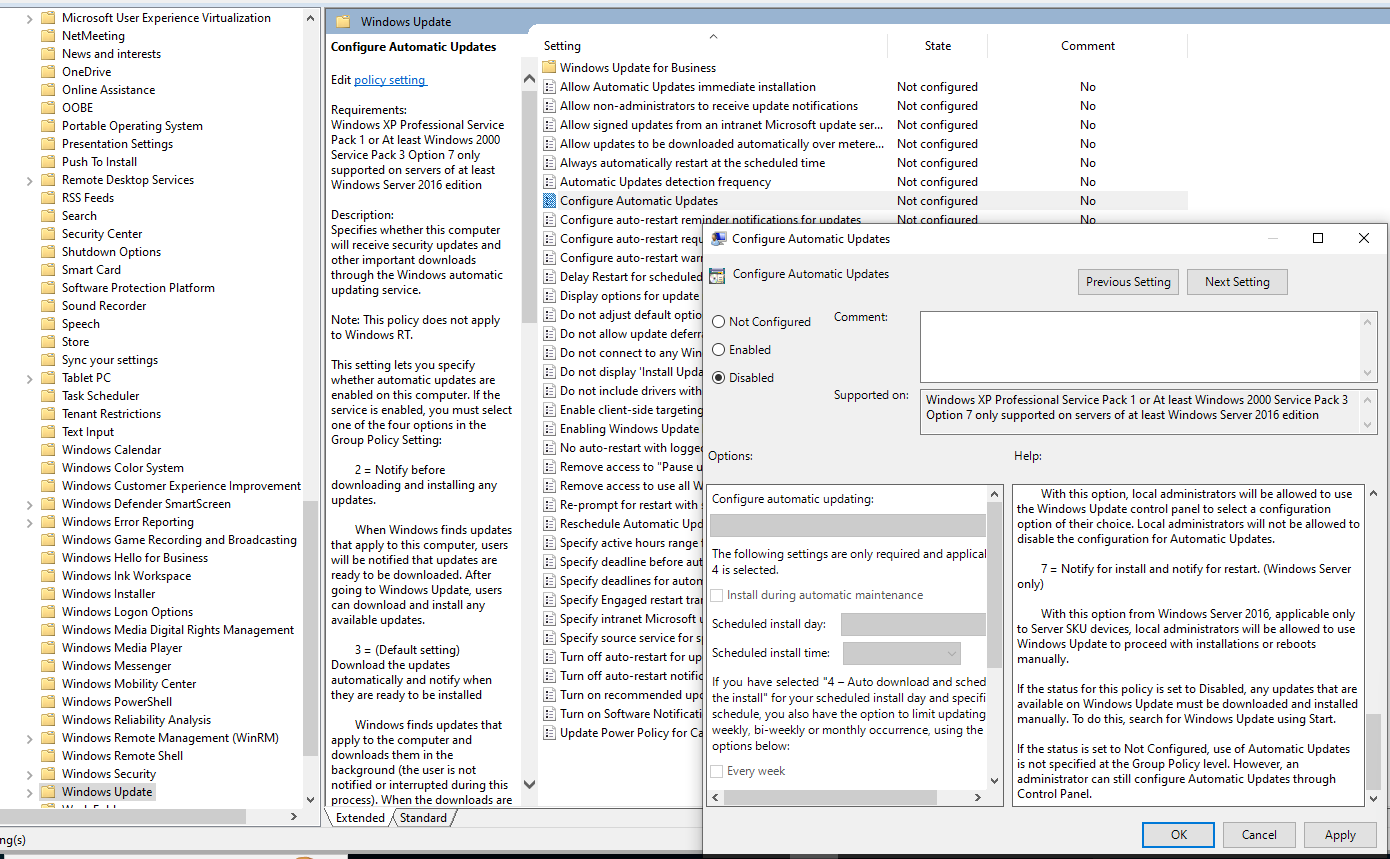Expand the Windows Defender SmartScreen node
Viewport: 1390px width, 859px height.
[28, 504]
